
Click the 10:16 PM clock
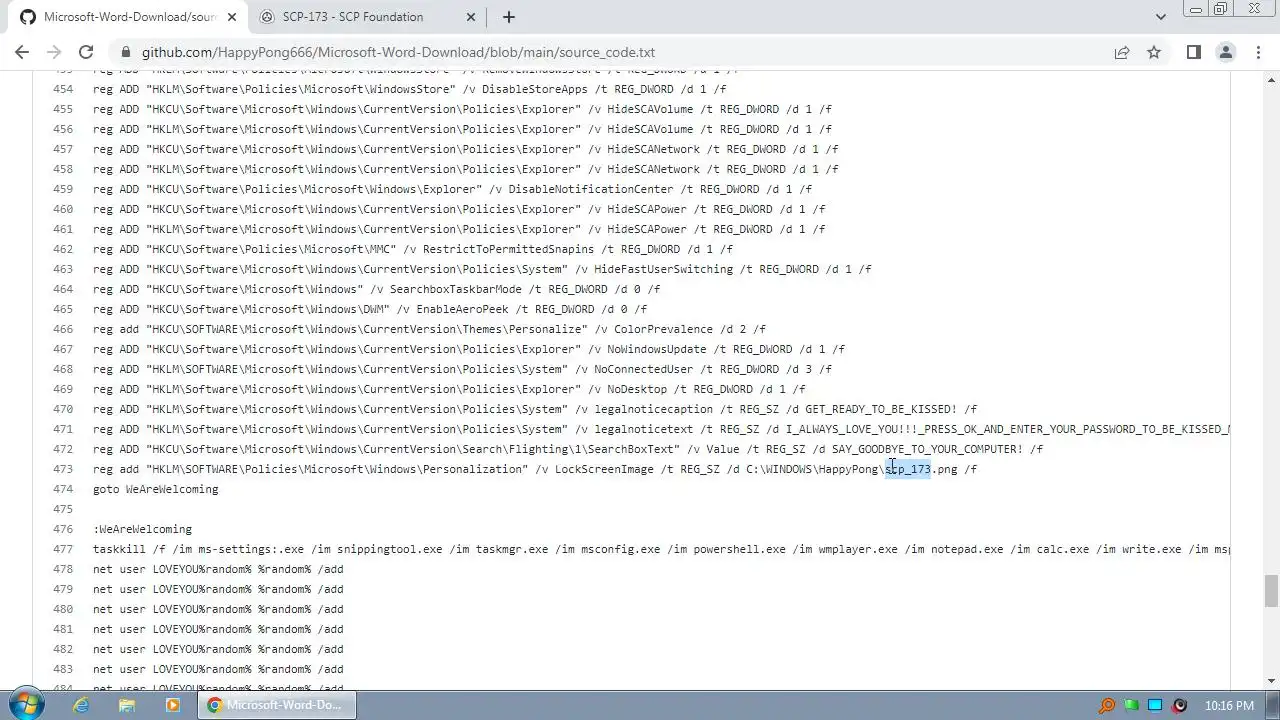pos(1229,705)
